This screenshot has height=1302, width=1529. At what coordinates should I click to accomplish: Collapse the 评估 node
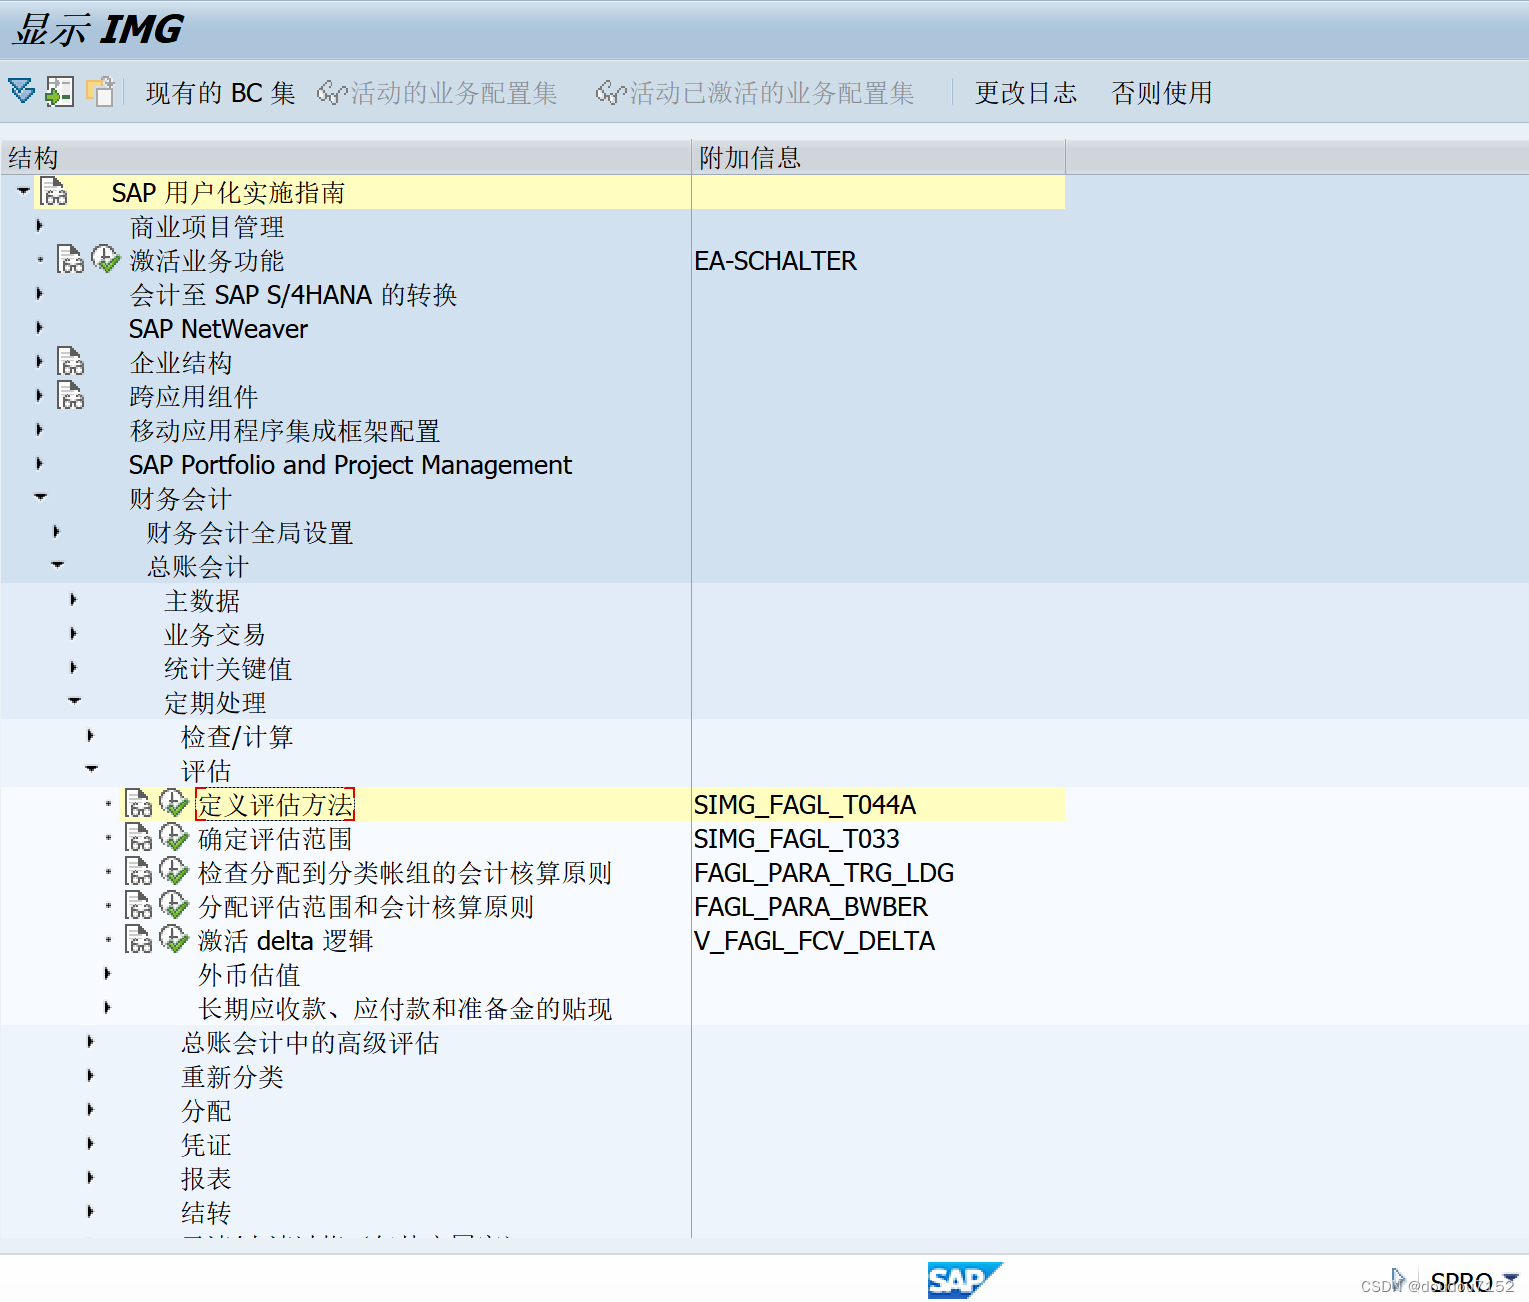pos(91,768)
